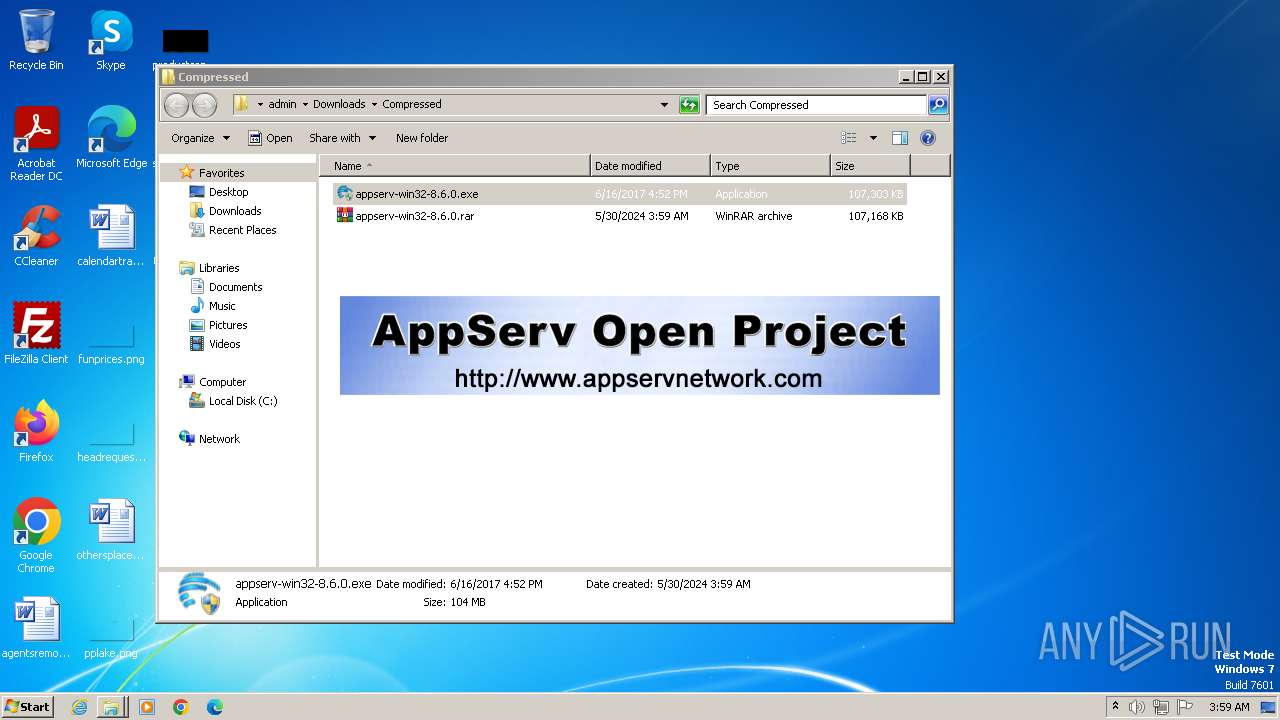Click the Forward navigation arrow in Explorer

tap(204, 104)
